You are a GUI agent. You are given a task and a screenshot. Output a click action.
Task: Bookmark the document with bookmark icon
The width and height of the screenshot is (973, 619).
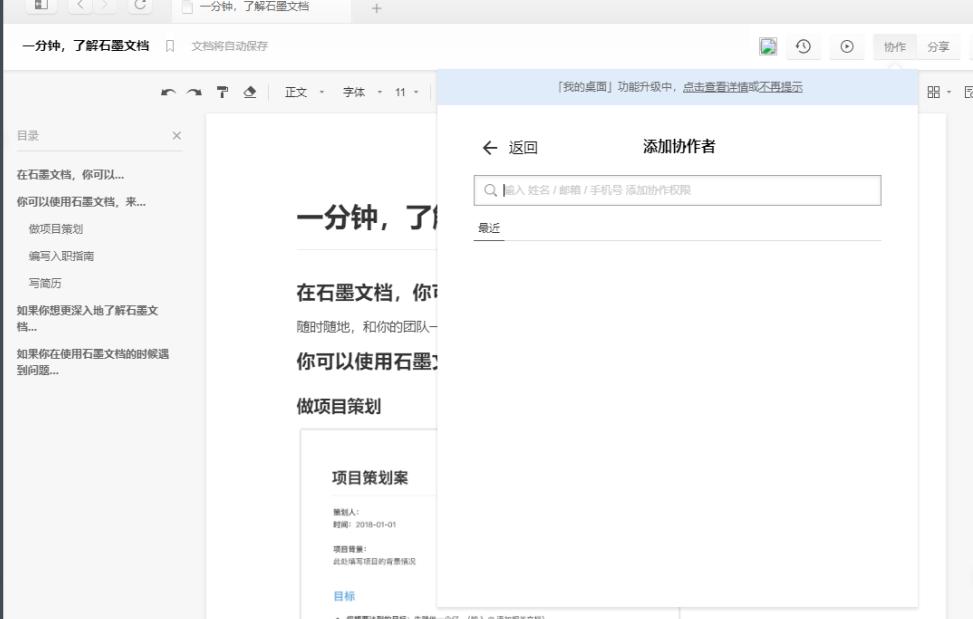click(x=170, y=46)
